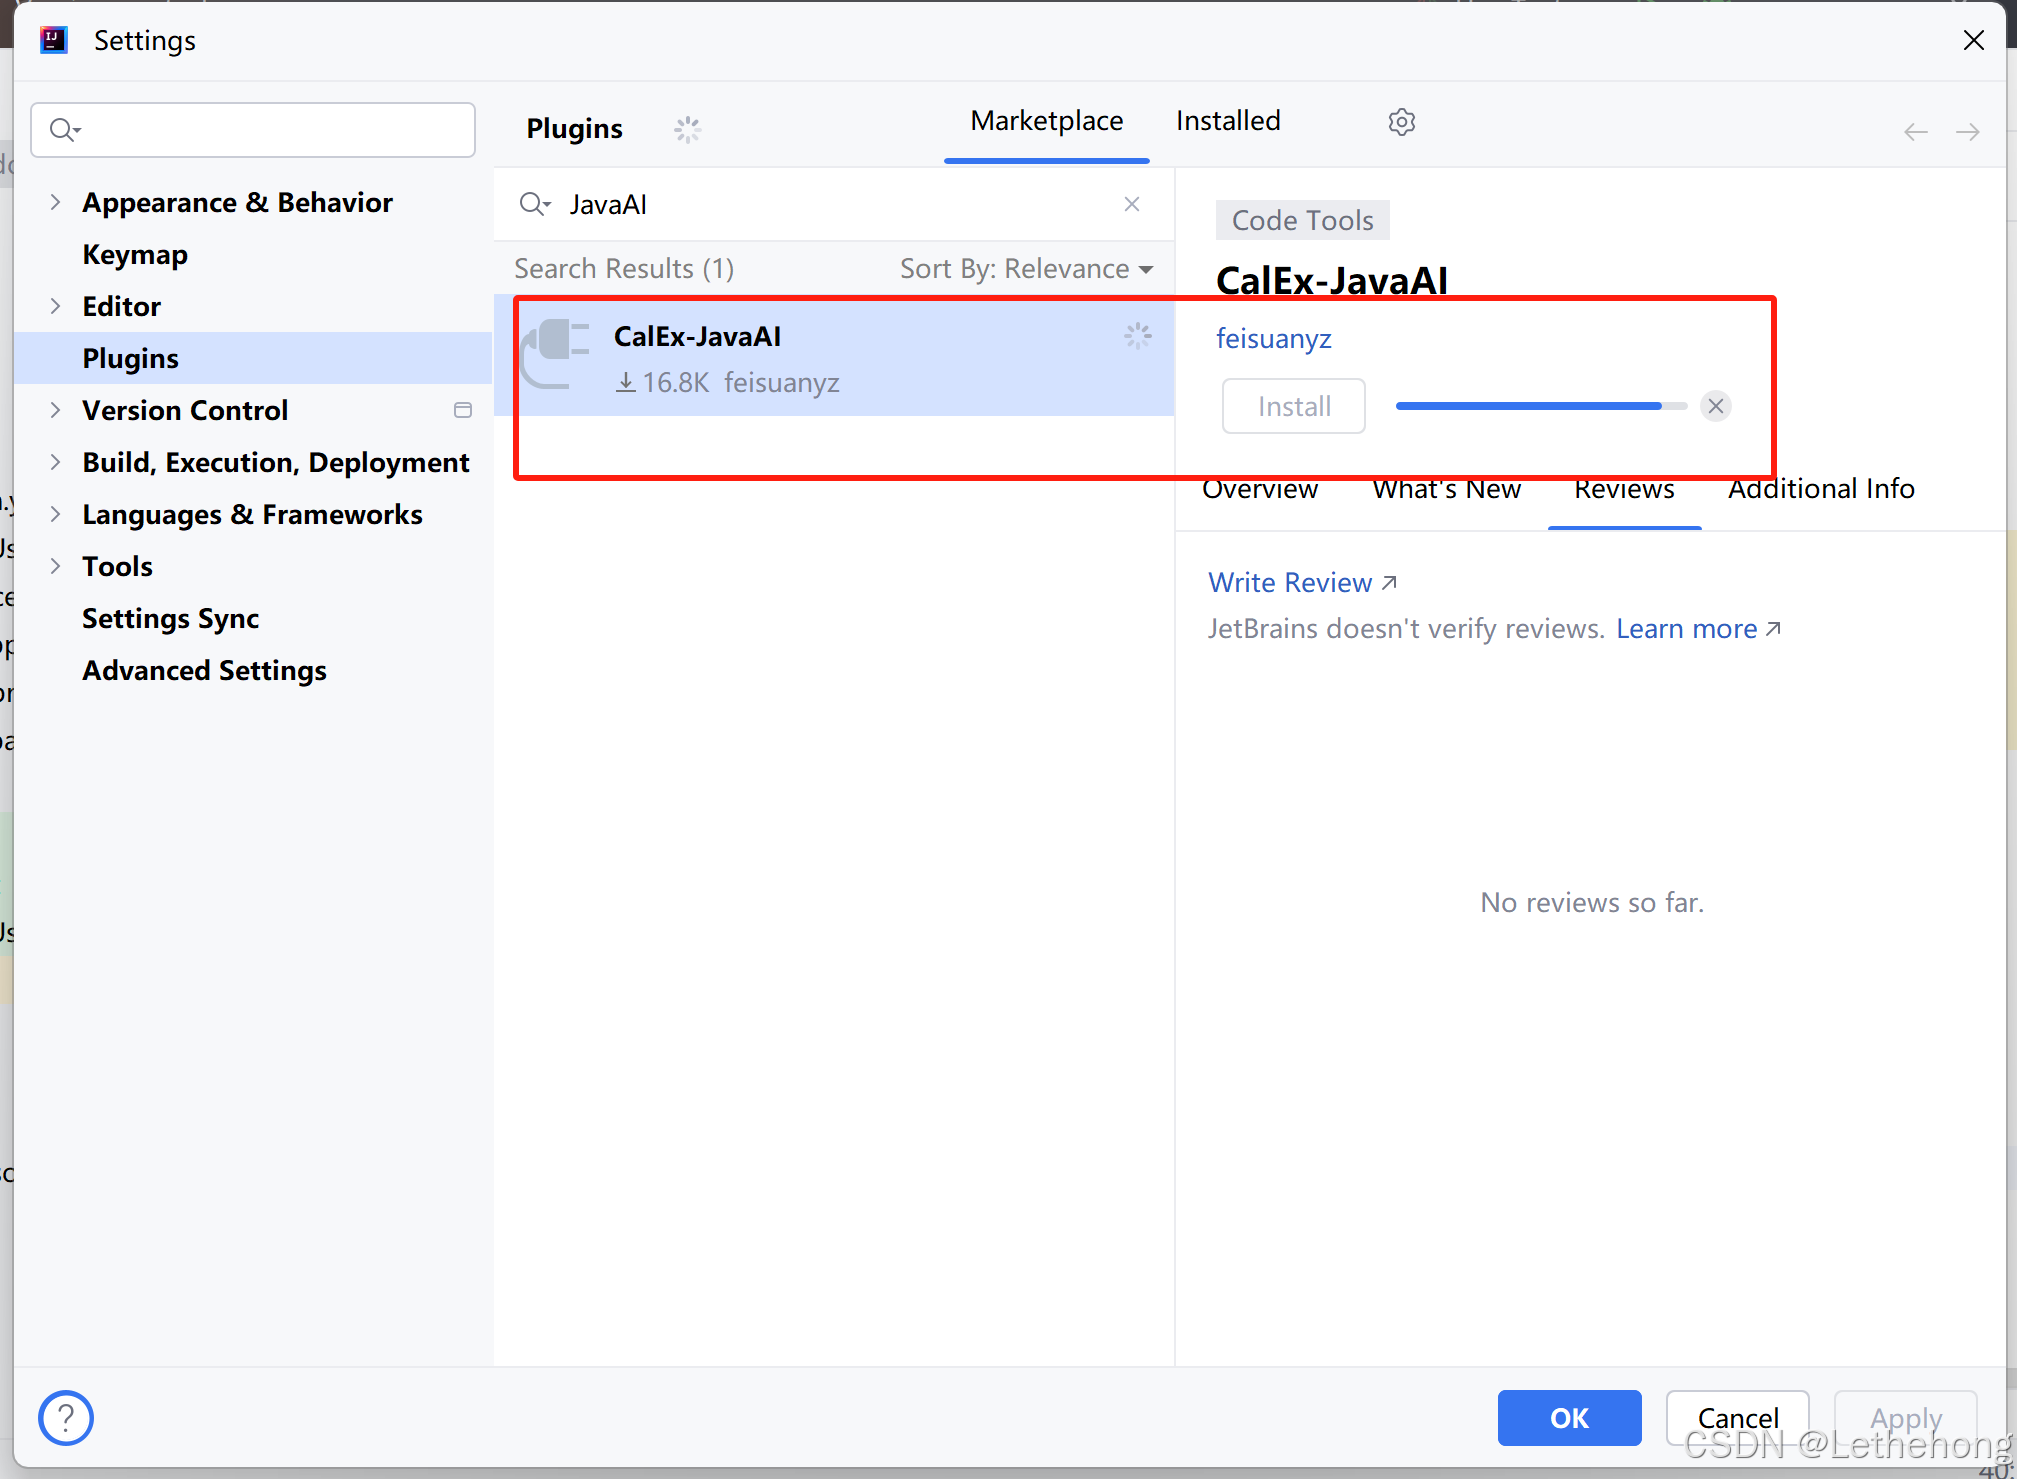Viewport: 2017px width, 1479px height.
Task: Click the 'No reviews so far.' text
Action: 1592,903
